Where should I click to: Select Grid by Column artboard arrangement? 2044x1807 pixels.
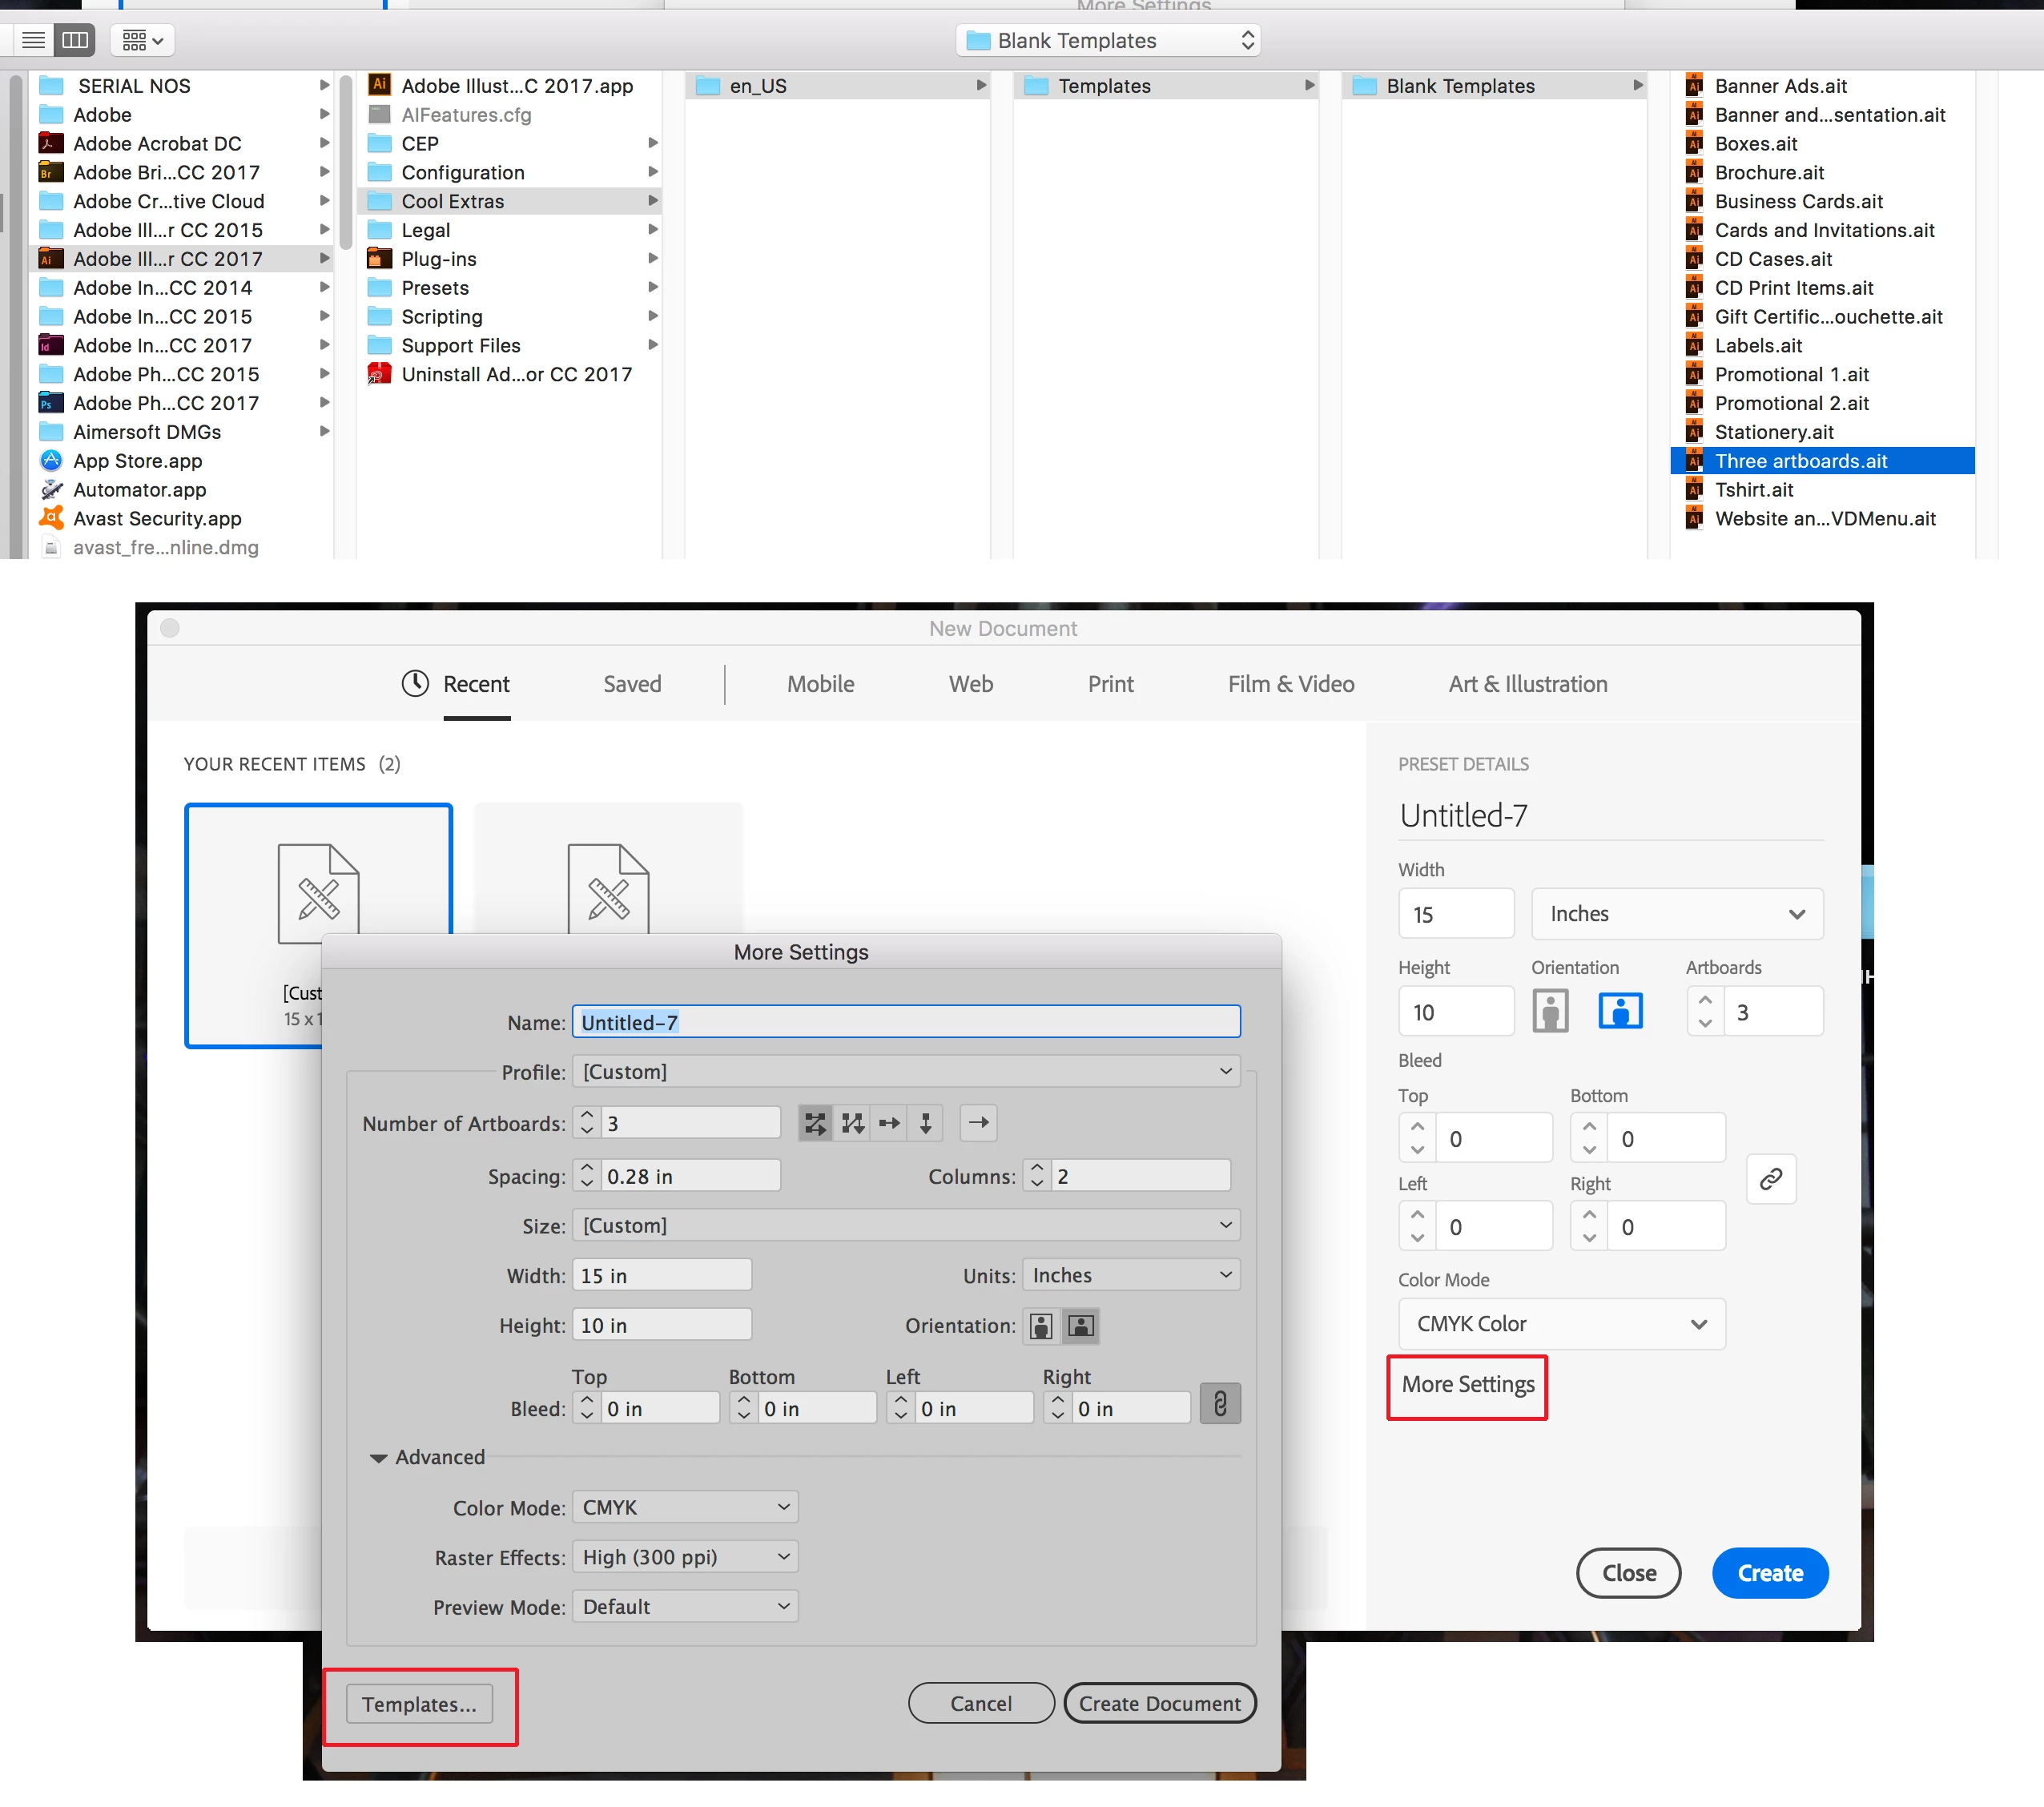tap(852, 1123)
